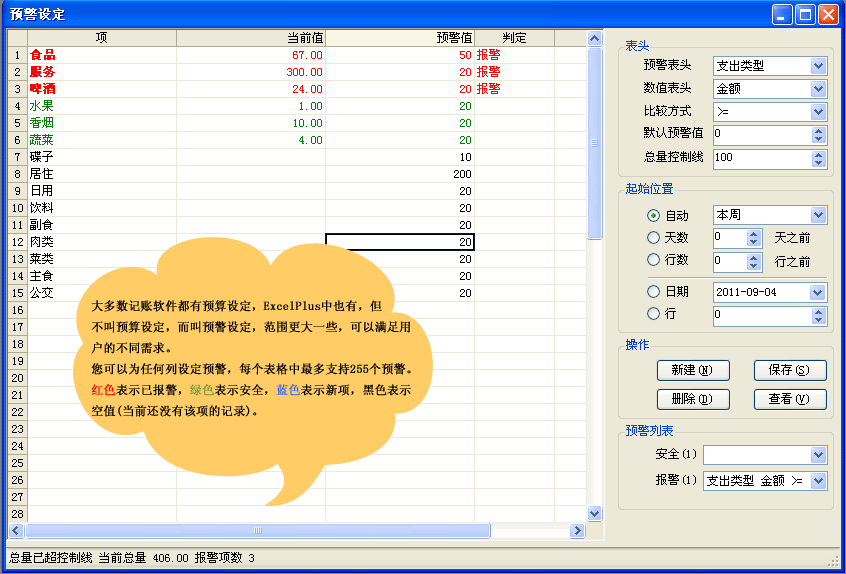This screenshot has width=846, height=574.
Task: Expand the 数值表头 combo box
Action: [x=818, y=89]
